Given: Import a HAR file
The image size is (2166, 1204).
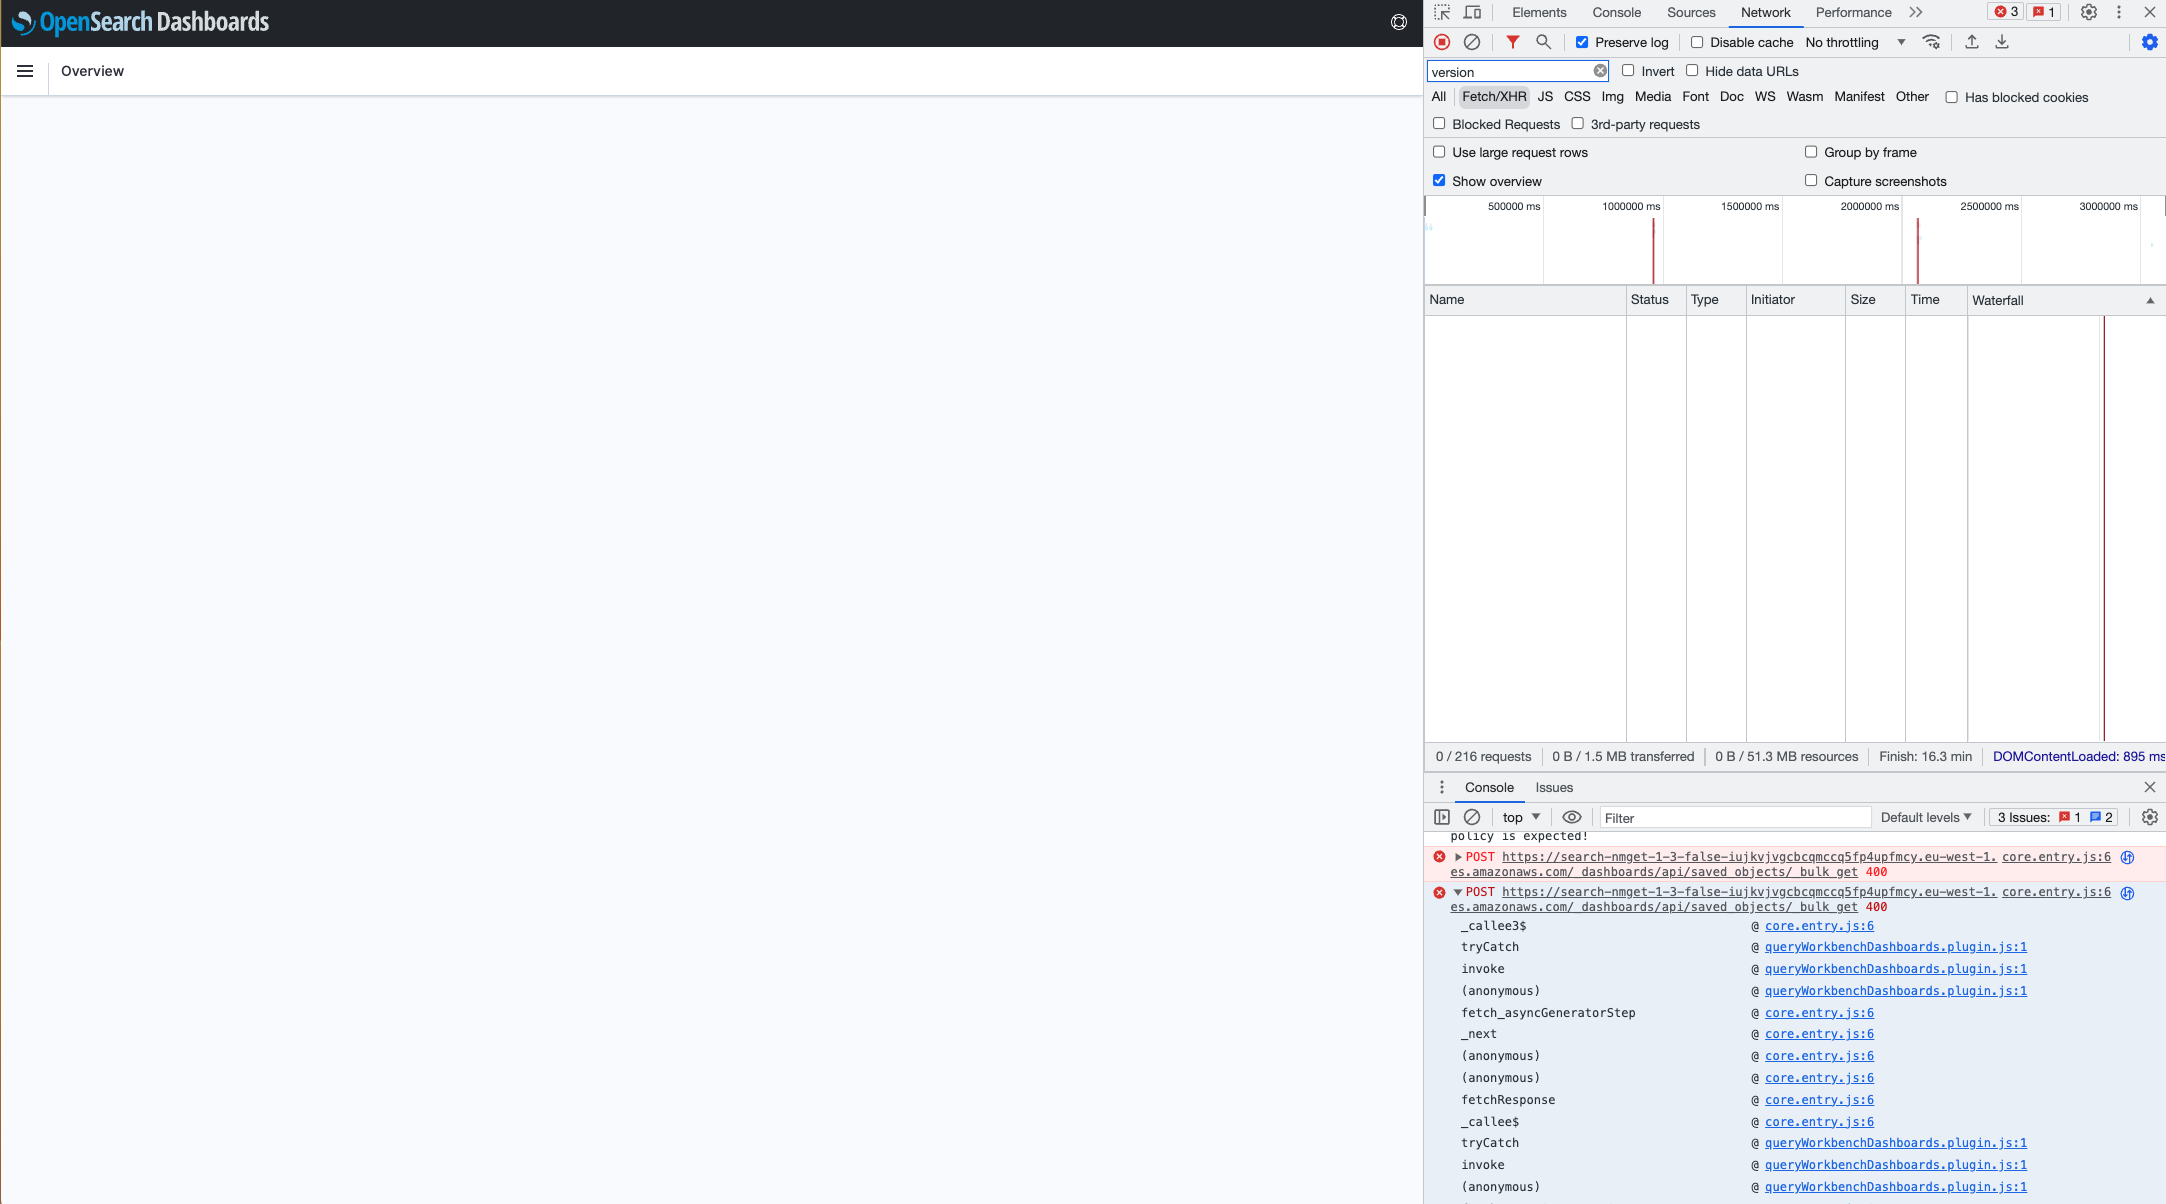Looking at the screenshot, I should click(1970, 42).
